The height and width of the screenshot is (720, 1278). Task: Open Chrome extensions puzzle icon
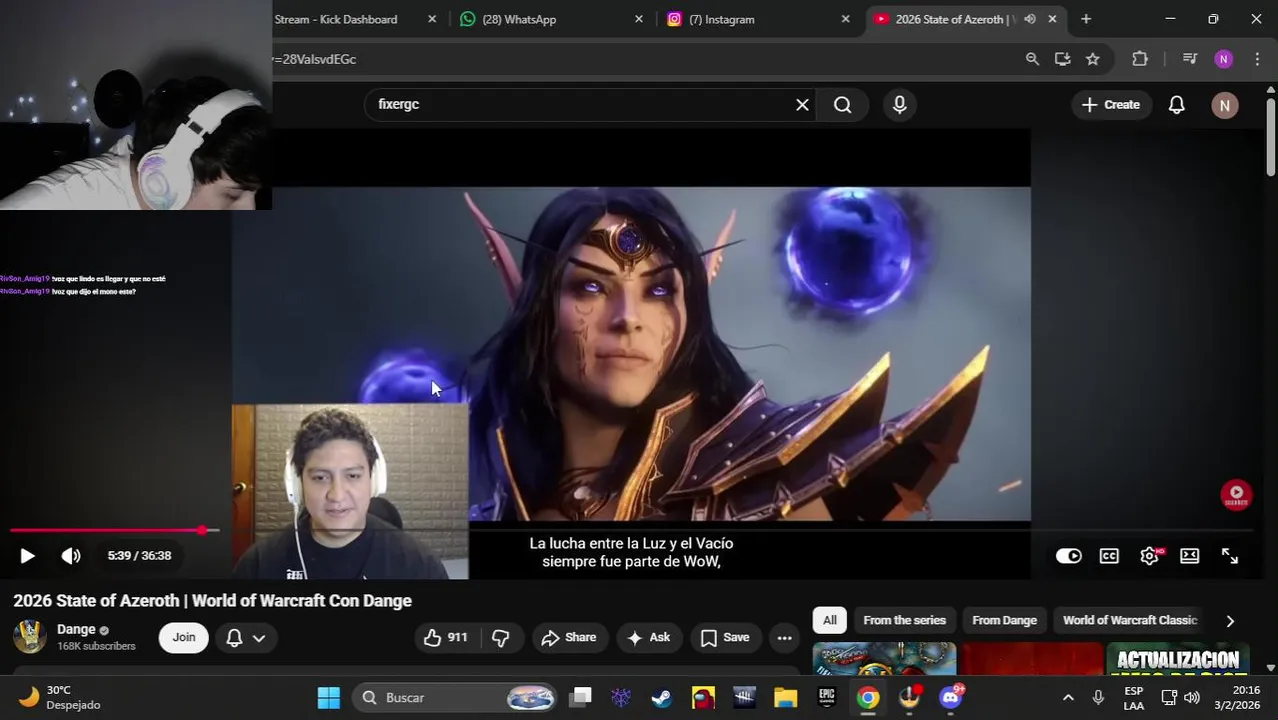click(1140, 59)
